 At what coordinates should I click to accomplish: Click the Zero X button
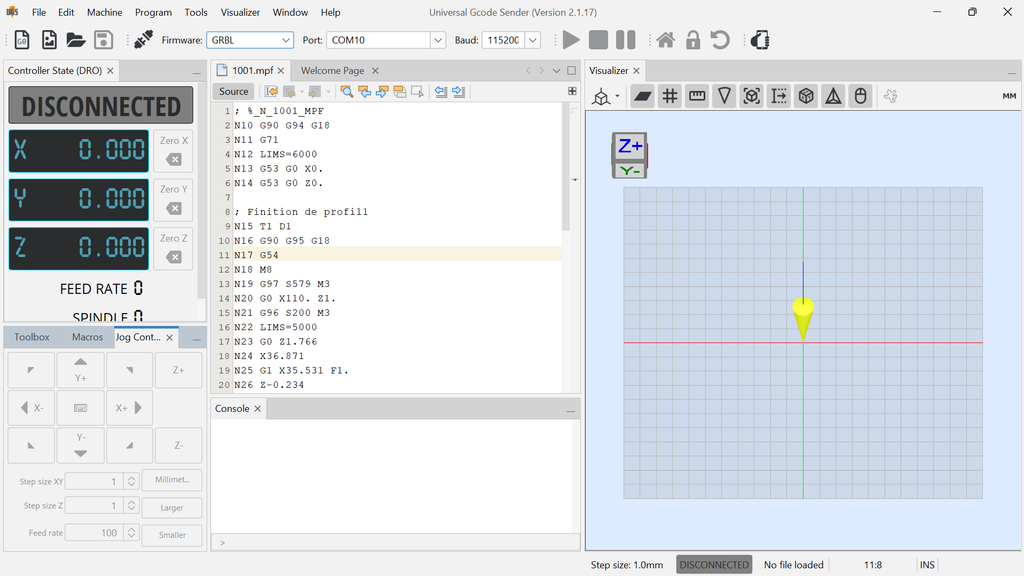pyautogui.click(x=174, y=151)
